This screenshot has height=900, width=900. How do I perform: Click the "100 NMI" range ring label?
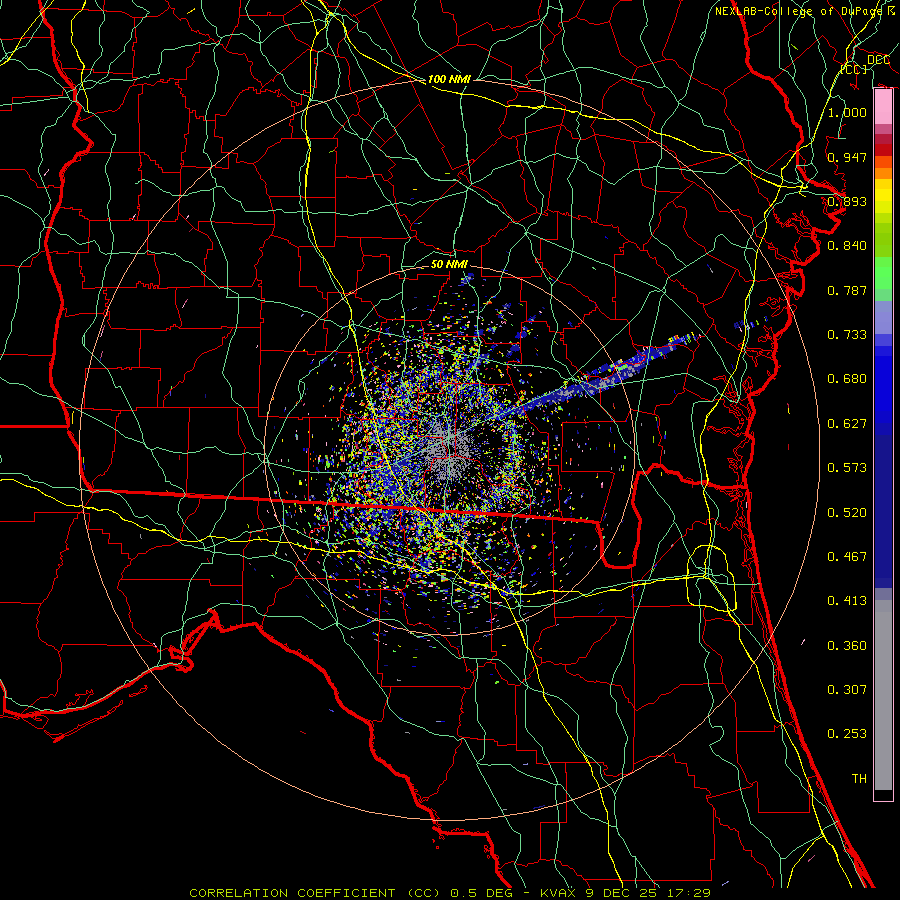pos(449,79)
